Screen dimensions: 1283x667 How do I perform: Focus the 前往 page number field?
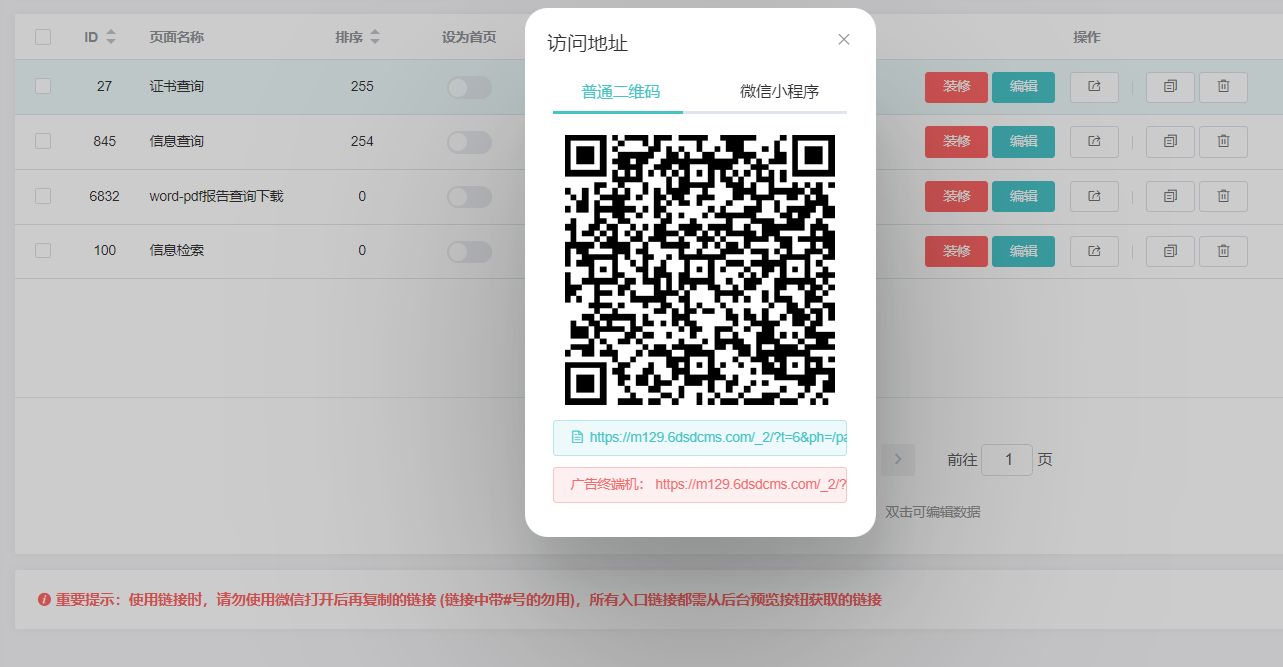pos(1007,460)
